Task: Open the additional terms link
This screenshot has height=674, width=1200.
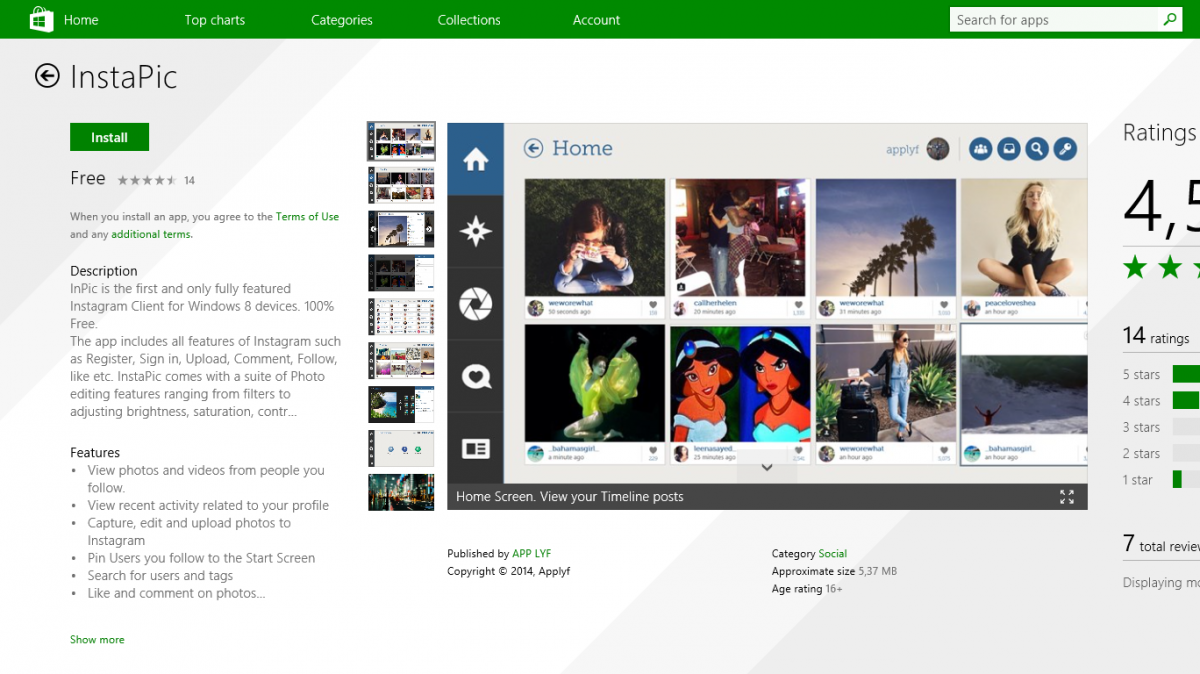Action: 151,234
